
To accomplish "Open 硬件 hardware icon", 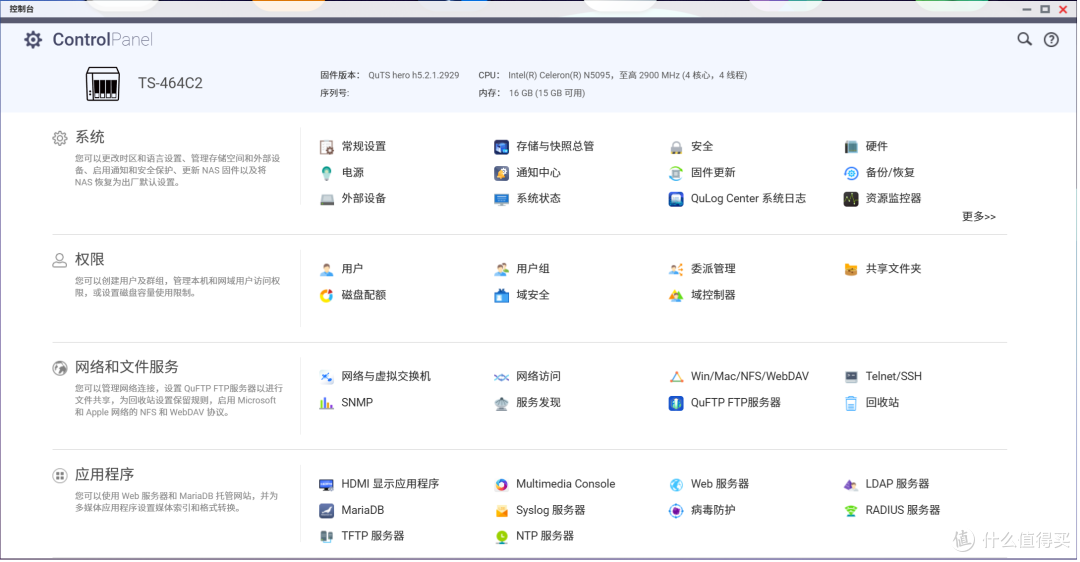I will coord(851,147).
